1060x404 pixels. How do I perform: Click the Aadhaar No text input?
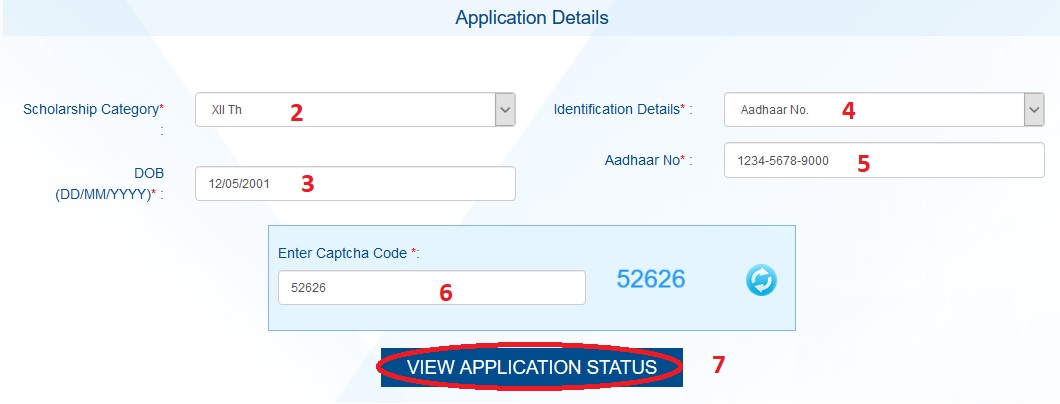pos(883,160)
